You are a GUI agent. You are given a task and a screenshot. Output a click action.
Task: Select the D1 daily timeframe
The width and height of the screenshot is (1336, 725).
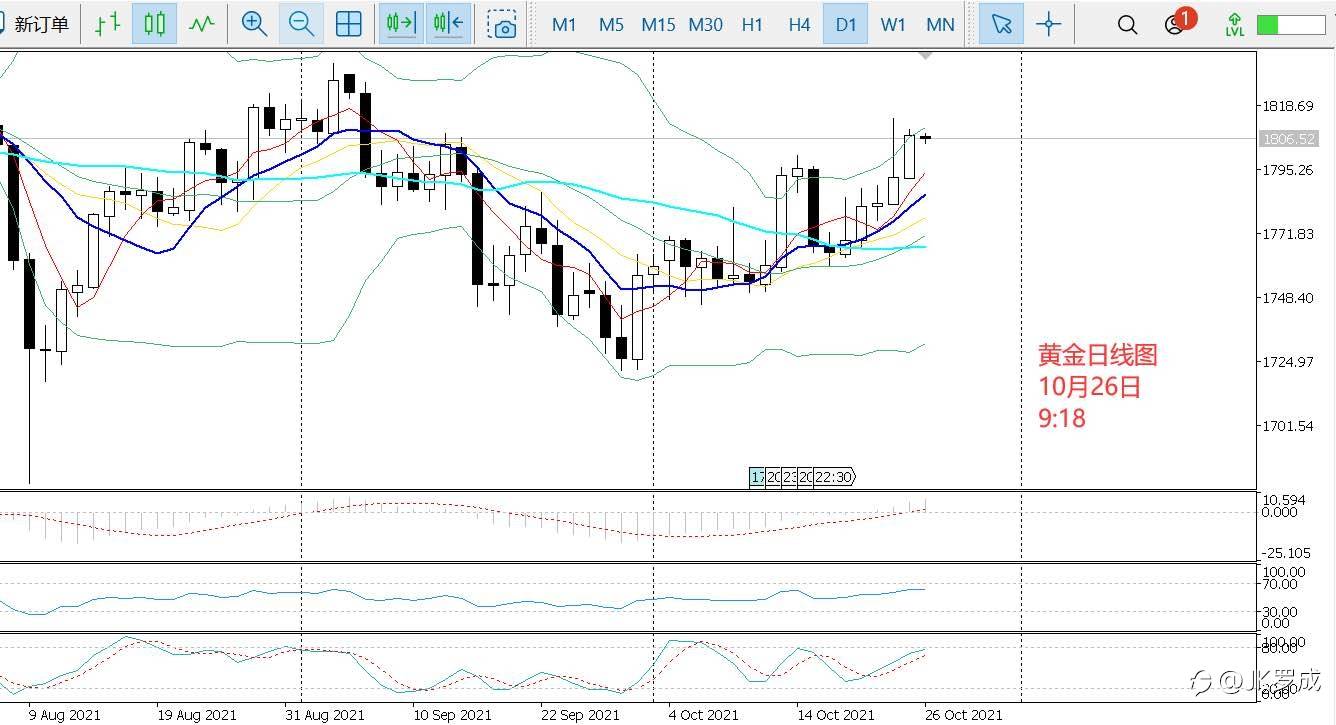tap(846, 25)
